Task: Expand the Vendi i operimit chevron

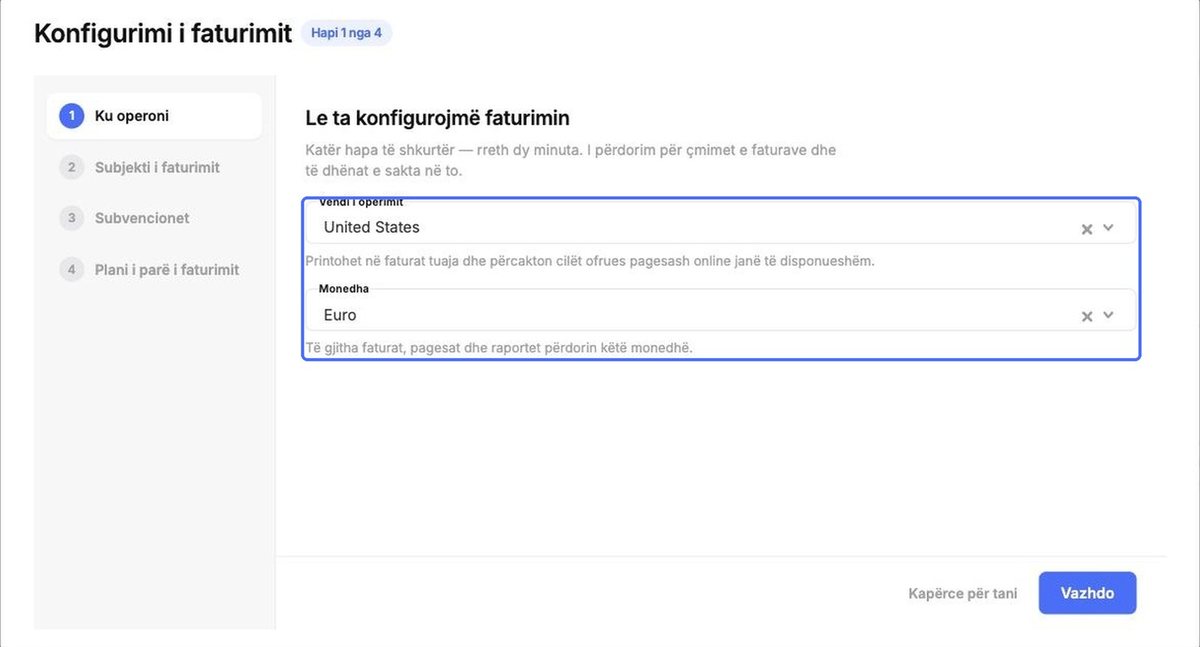Action: (1108, 228)
